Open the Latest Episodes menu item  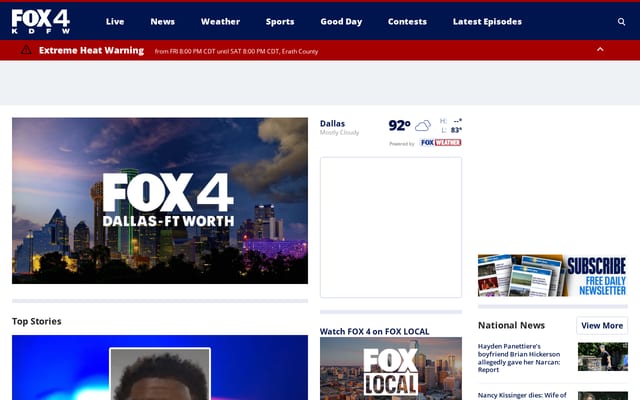pyautogui.click(x=487, y=22)
